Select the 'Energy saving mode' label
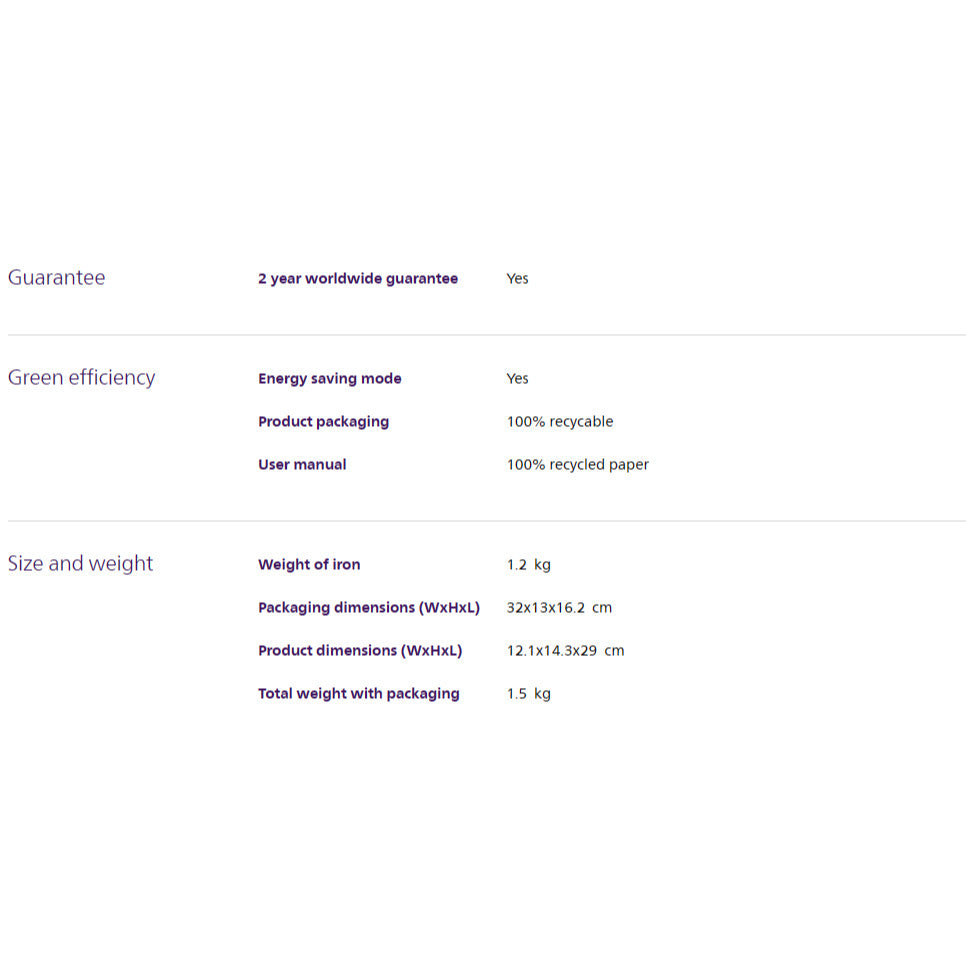 (329, 379)
